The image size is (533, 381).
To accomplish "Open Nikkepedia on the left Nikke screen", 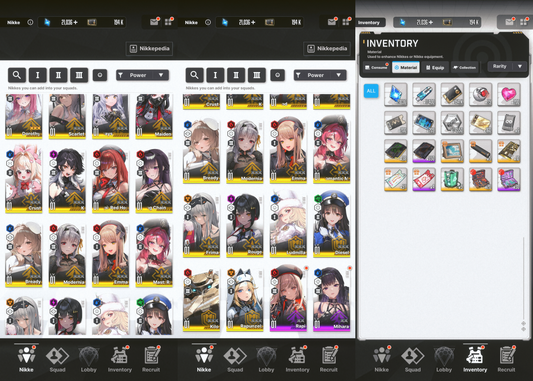I will pos(149,49).
